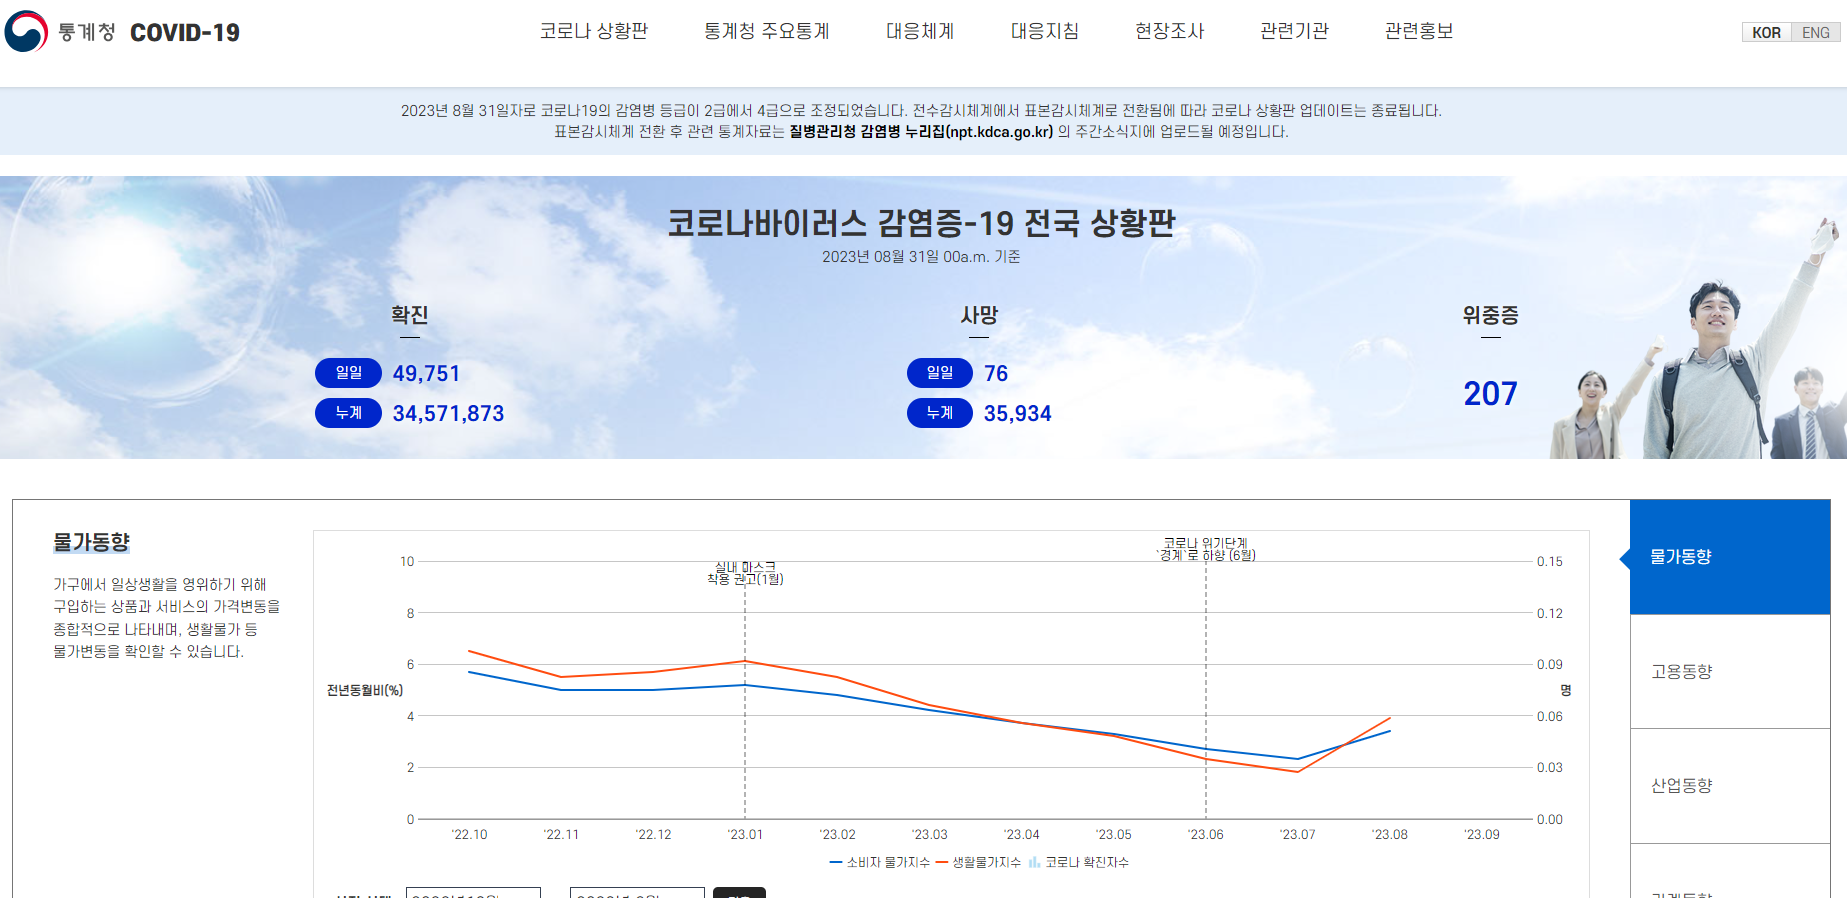Open the 코로나 상황판 menu
This screenshot has height=898, width=1847.
pos(594,31)
